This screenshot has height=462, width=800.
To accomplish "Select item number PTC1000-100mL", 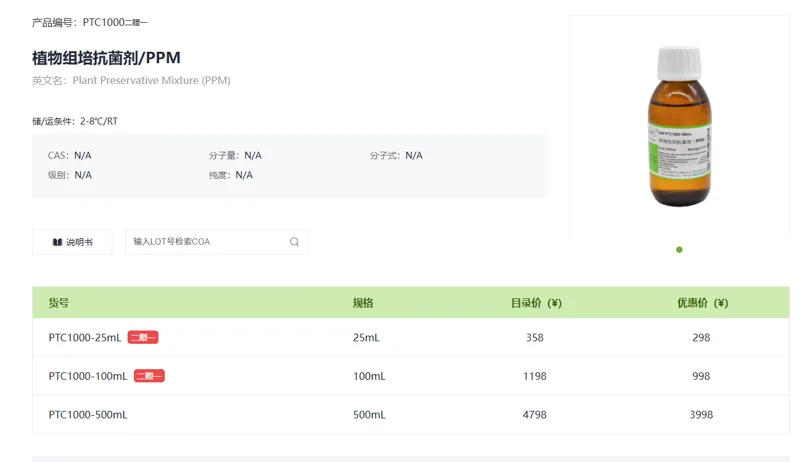I will 88,376.
